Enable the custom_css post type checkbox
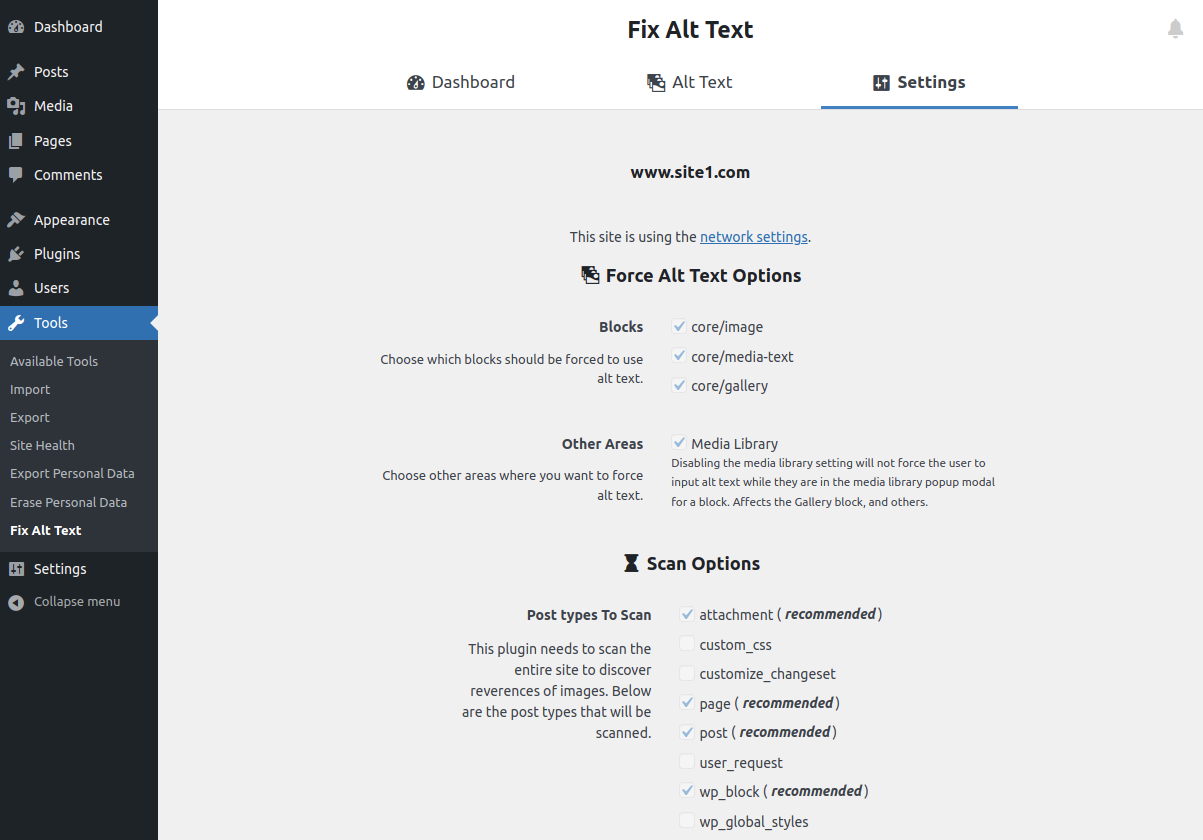The width and height of the screenshot is (1203, 840). click(x=687, y=644)
